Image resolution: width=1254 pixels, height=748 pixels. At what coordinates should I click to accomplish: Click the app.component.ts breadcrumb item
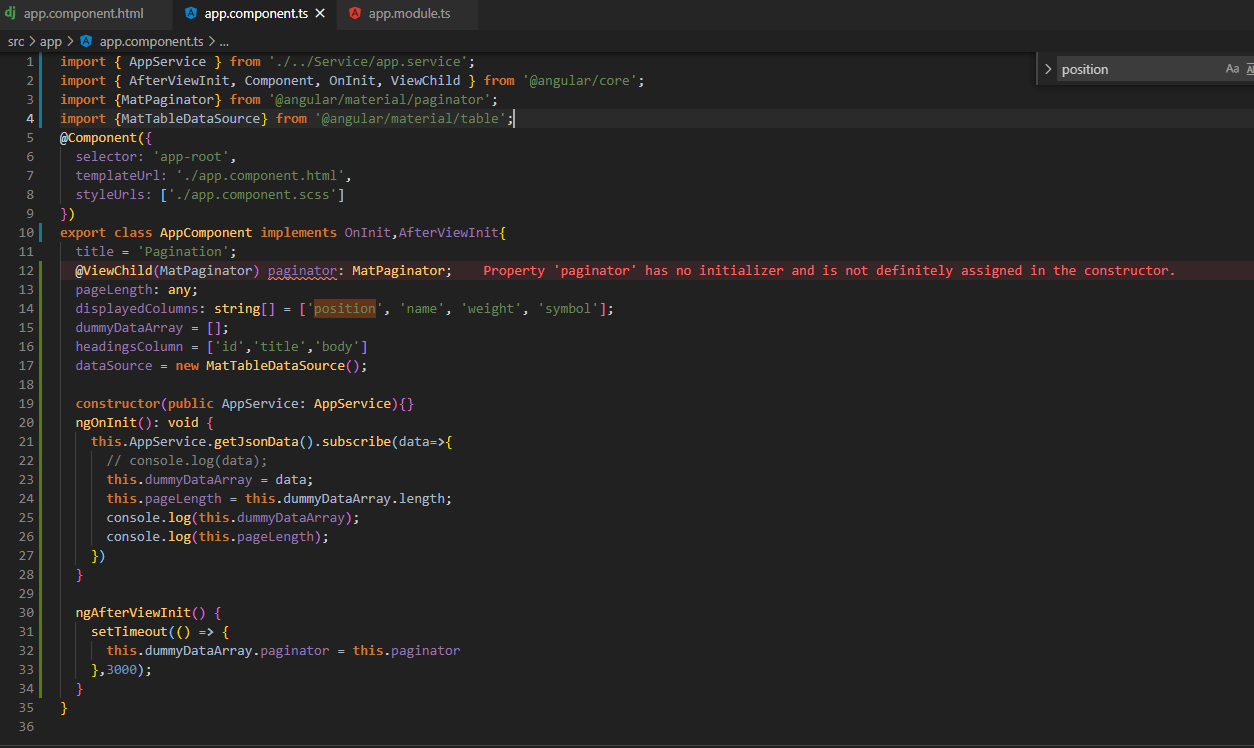pos(153,41)
